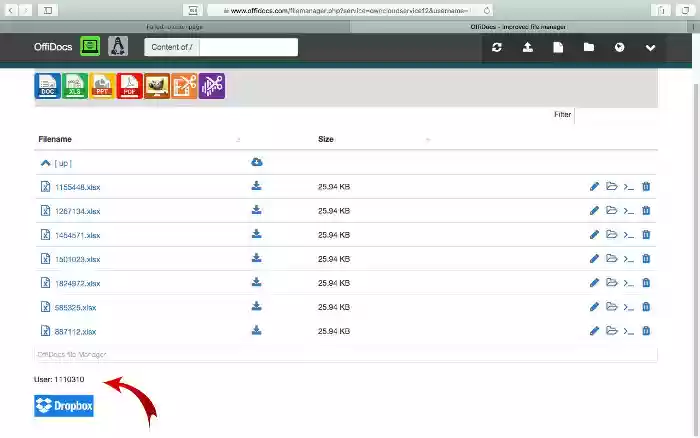Edit 887112.xlsx with the pencil icon

click(594, 331)
